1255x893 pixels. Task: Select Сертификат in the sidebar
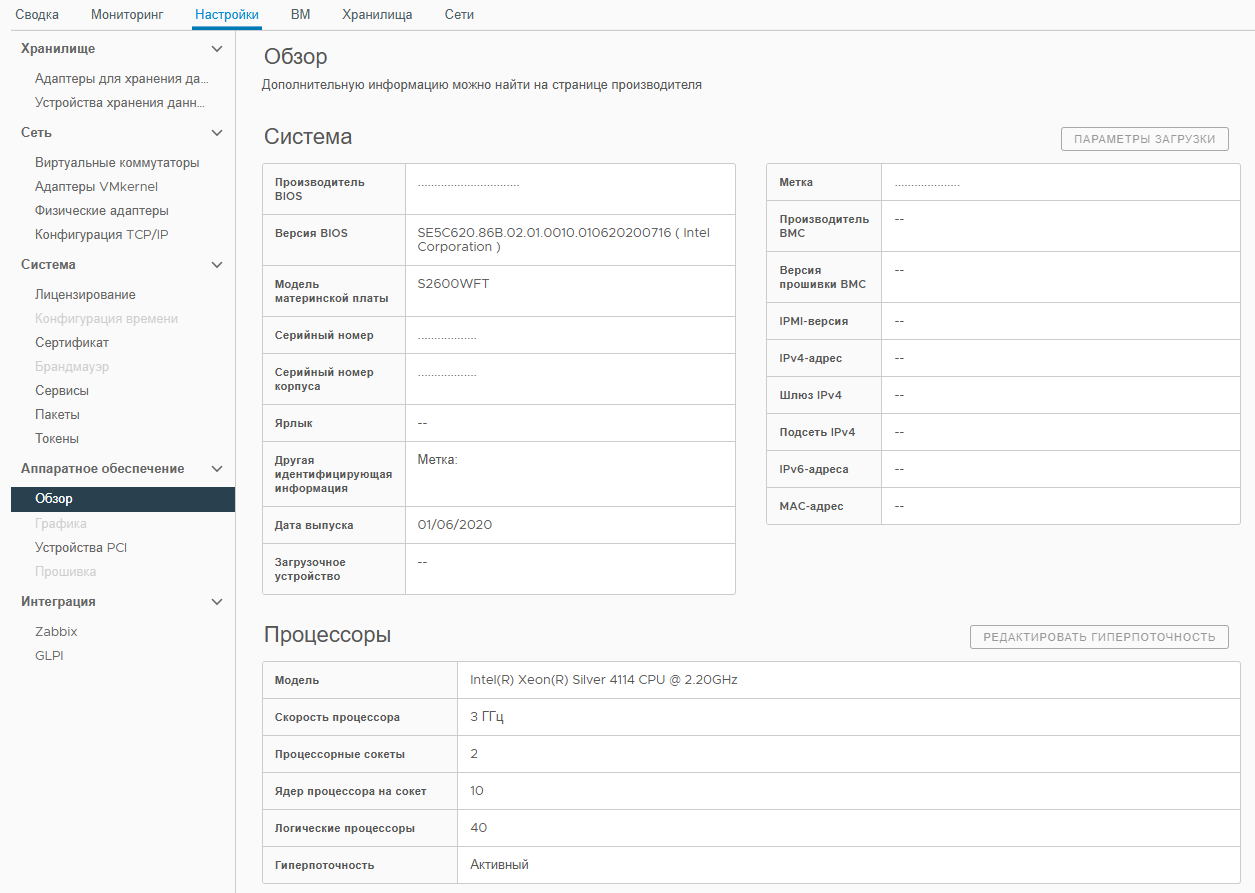72,343
